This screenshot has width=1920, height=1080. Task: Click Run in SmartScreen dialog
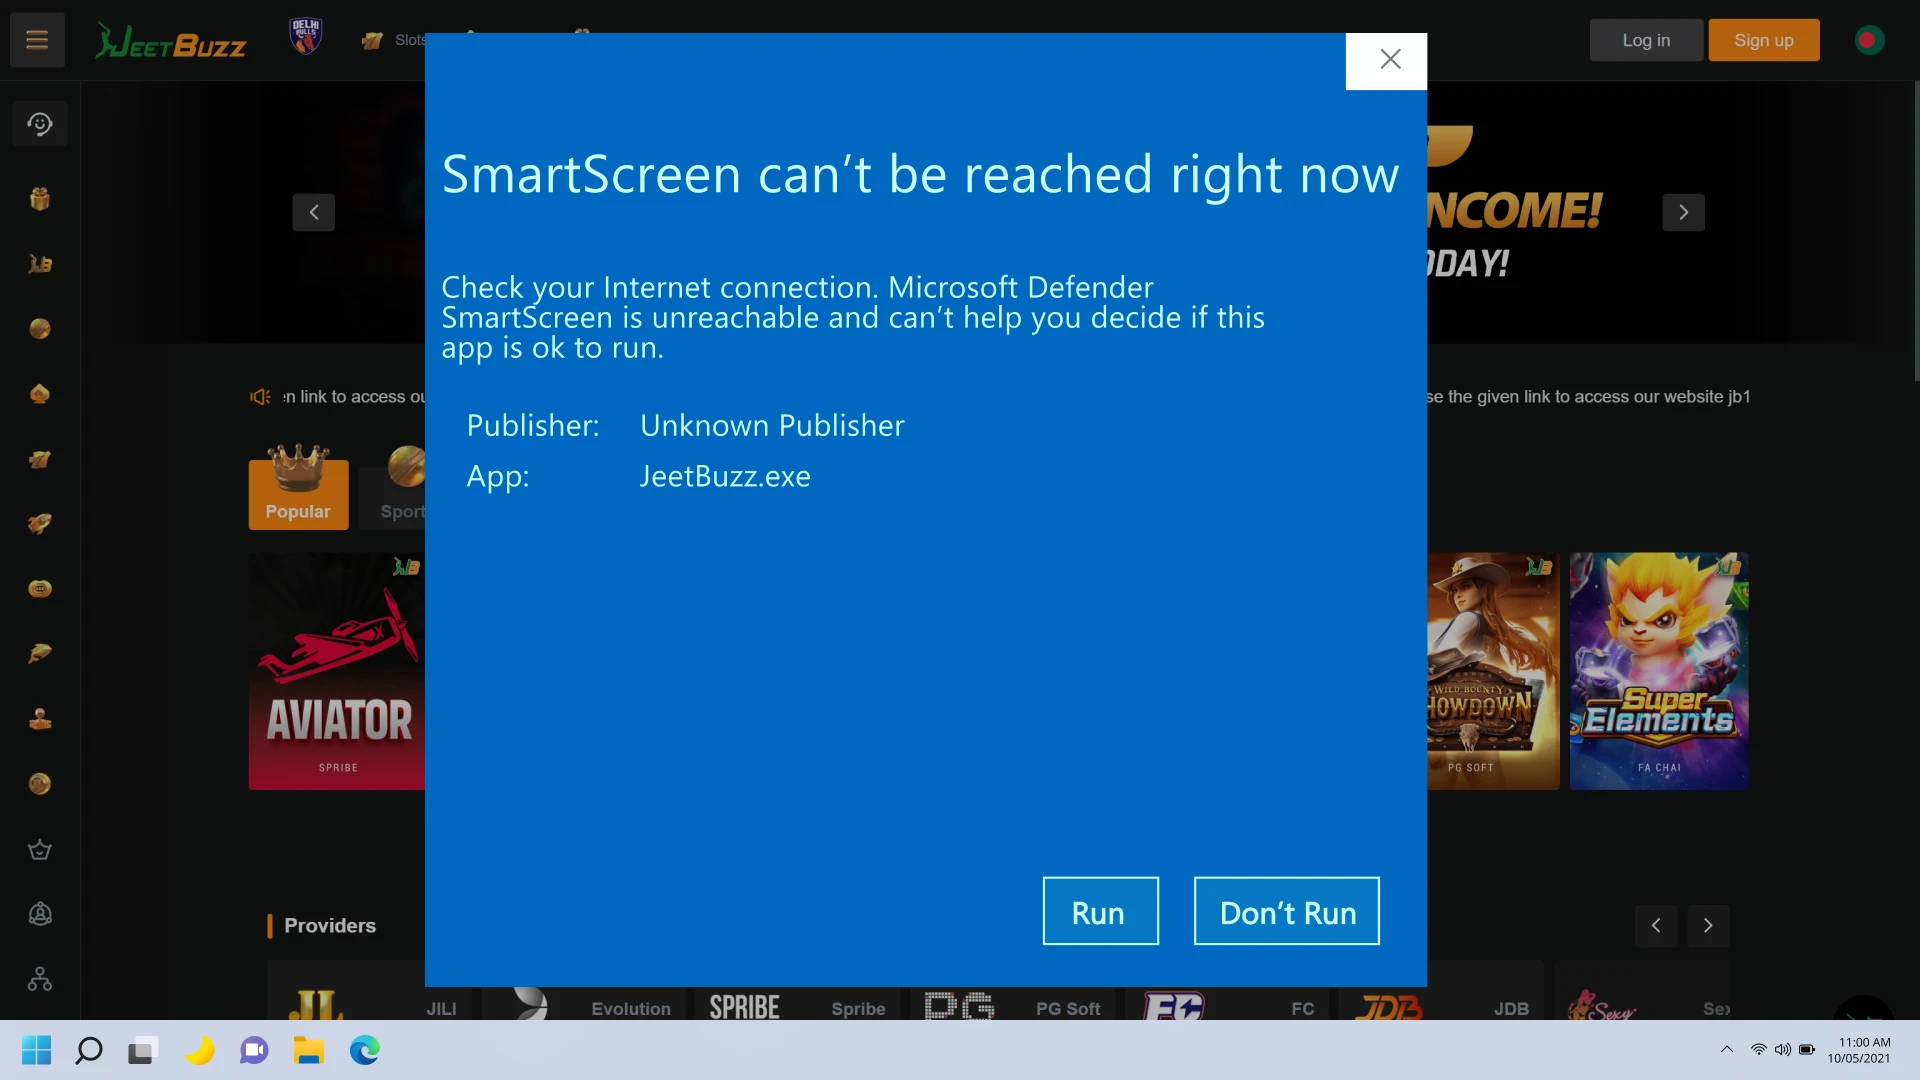[1100, 912]
